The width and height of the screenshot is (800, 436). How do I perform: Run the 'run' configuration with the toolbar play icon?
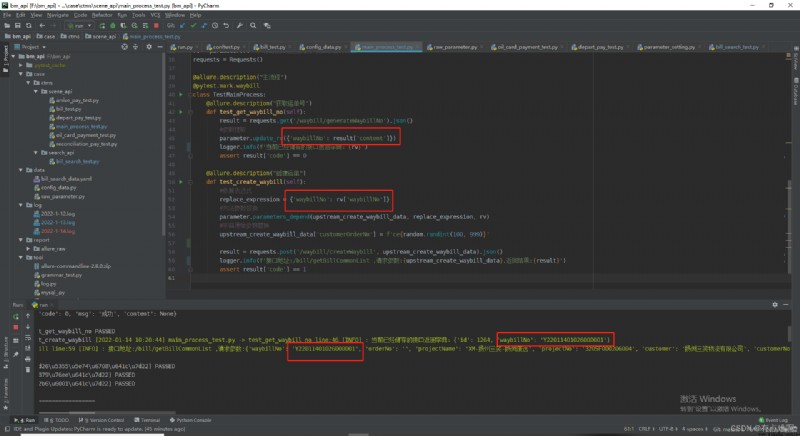(x=102, y=25)
